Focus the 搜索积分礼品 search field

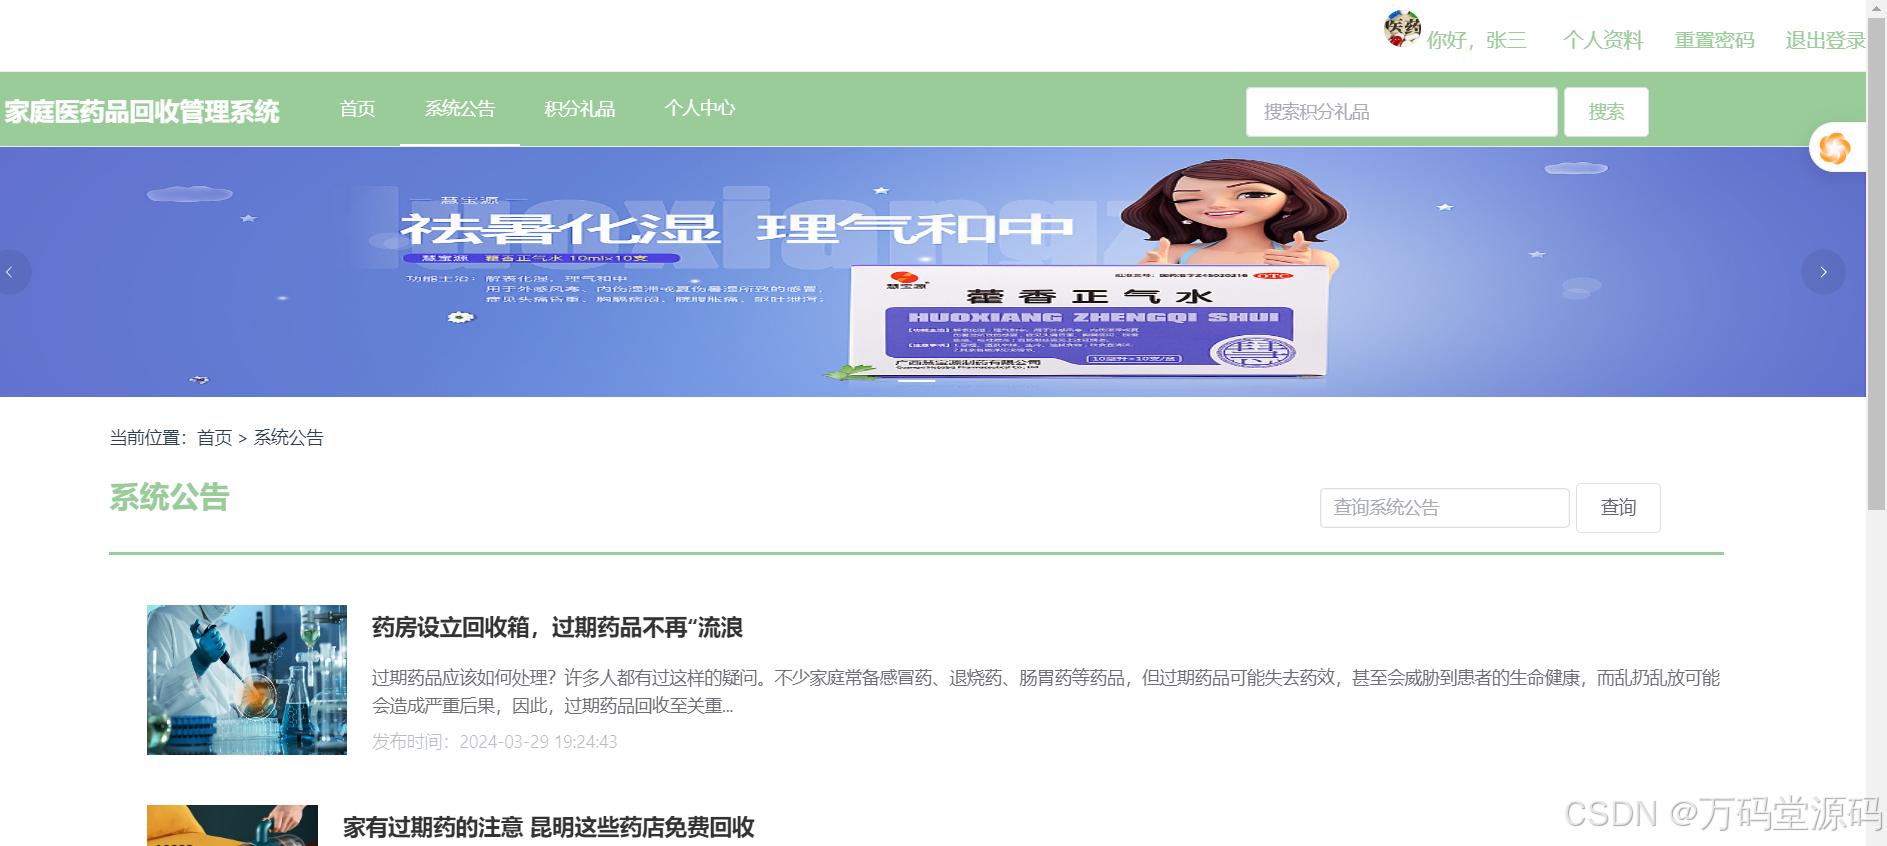pos(1401,112)
